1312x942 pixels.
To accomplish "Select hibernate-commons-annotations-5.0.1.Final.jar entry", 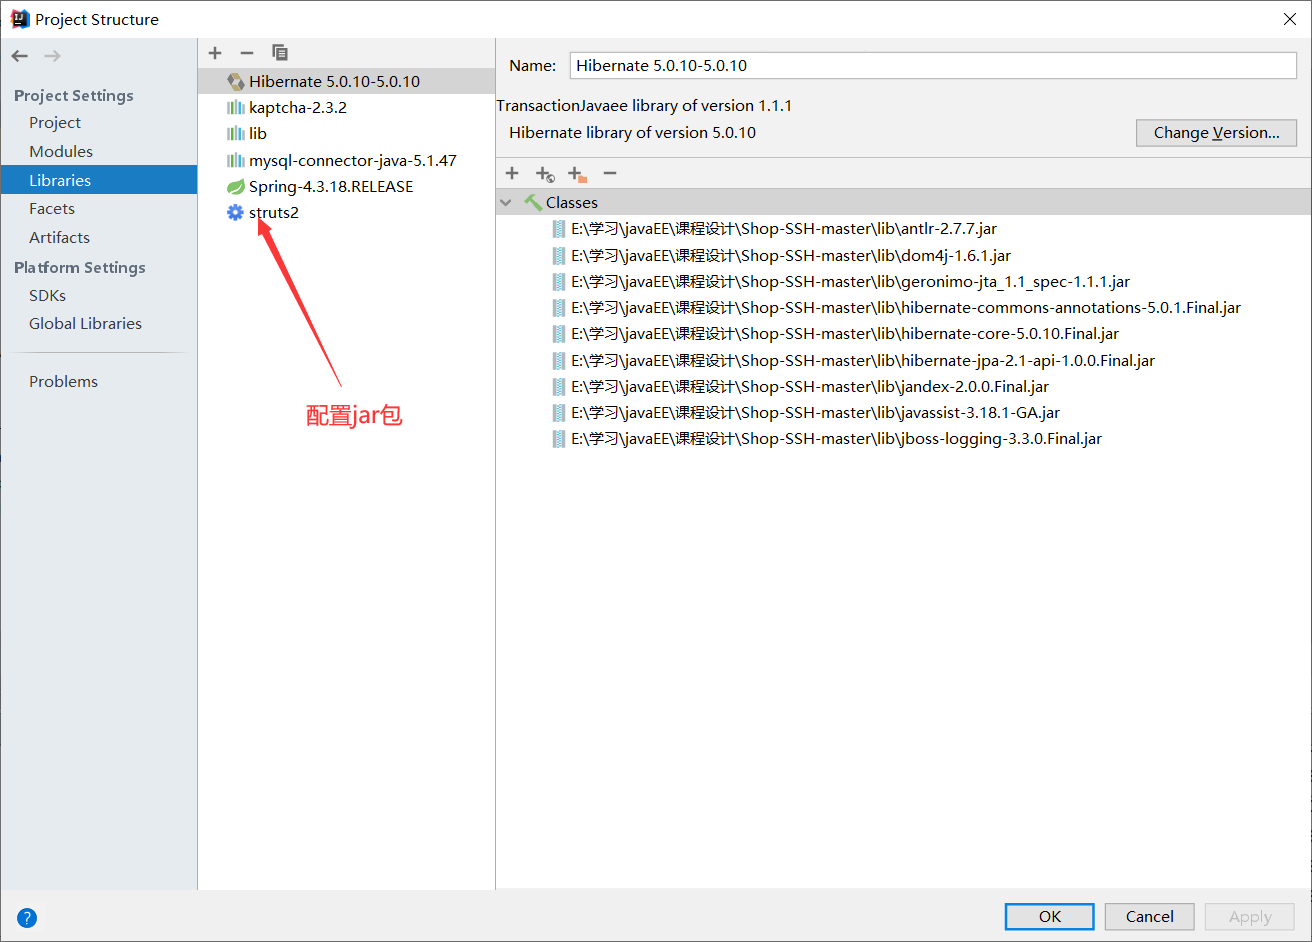I will (906, 308).
